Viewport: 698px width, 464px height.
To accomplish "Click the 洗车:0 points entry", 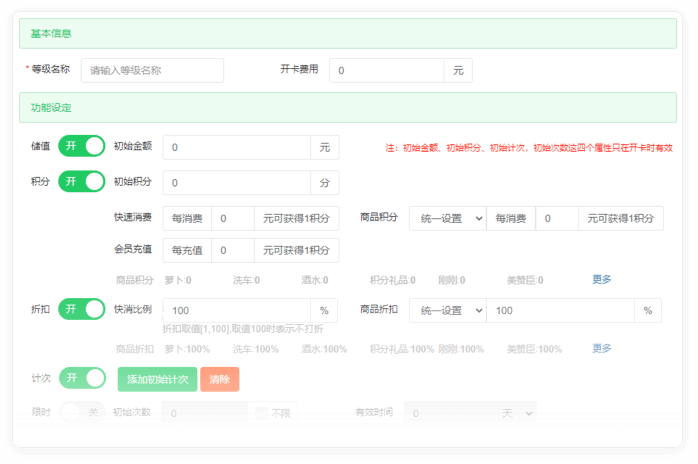I will [246, 280].
